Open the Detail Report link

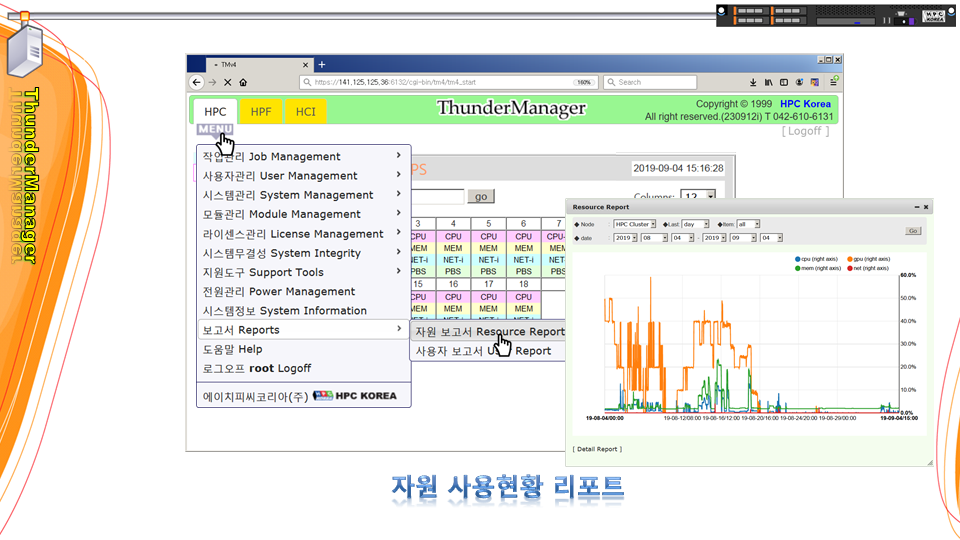tap(597, 449)
